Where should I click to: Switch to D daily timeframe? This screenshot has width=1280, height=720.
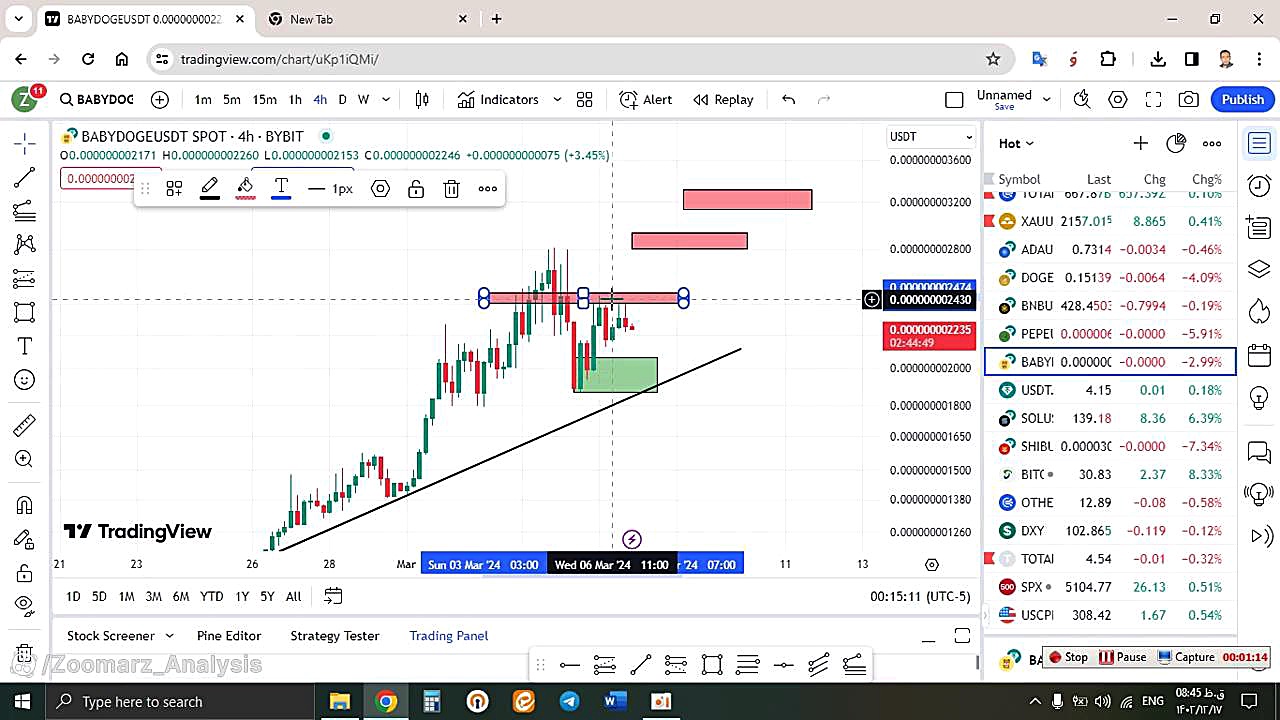pyautogui.click(x=342, y=99)
